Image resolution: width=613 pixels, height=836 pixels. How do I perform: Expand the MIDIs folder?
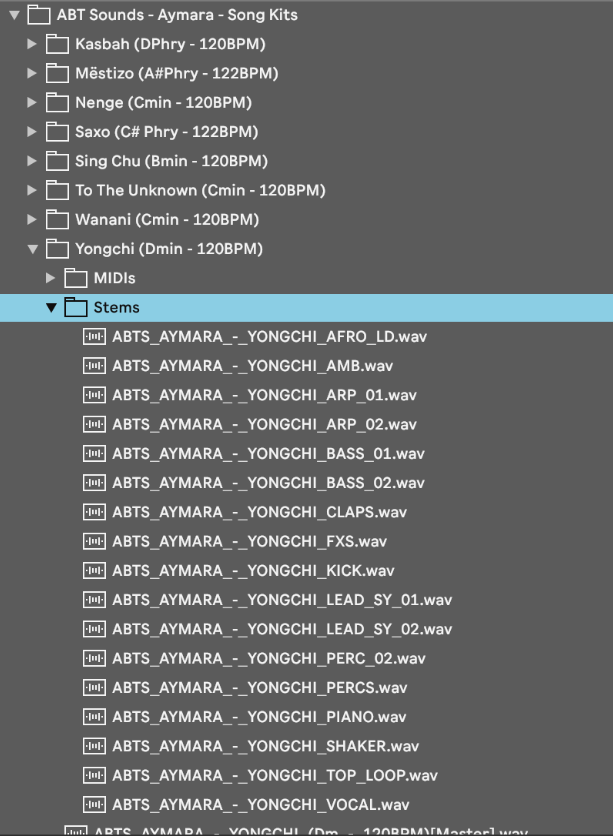pos(51,278)
